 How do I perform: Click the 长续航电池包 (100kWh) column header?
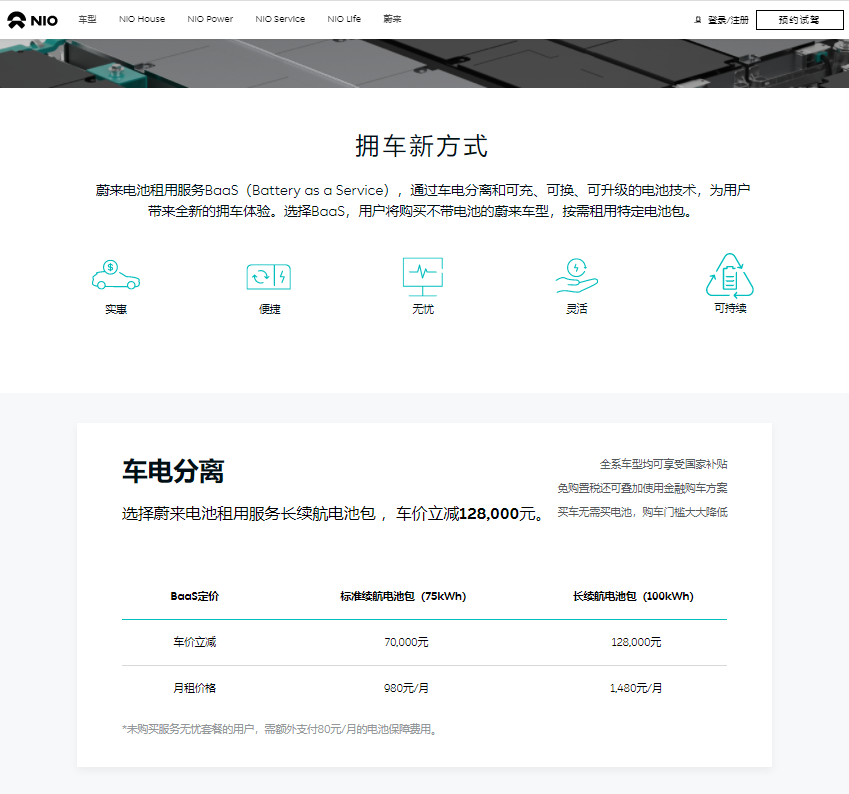click(x=633, y=596)
